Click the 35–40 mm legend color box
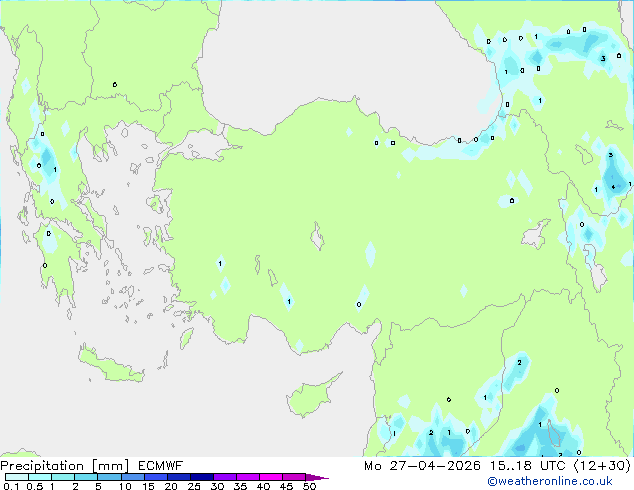 (247, 477)
